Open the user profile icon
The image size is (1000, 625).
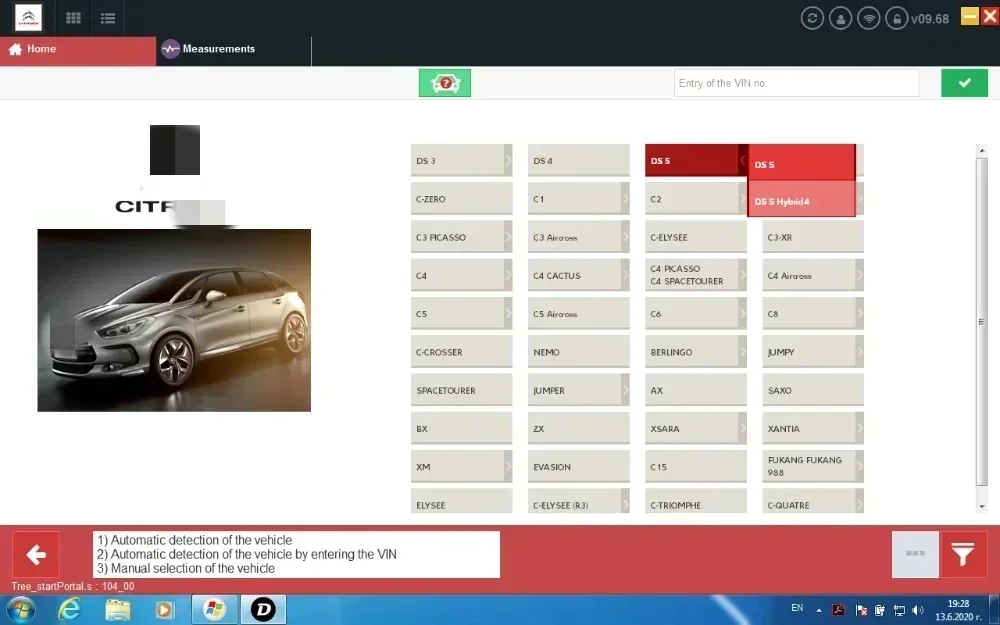click(x=841, y=18)
